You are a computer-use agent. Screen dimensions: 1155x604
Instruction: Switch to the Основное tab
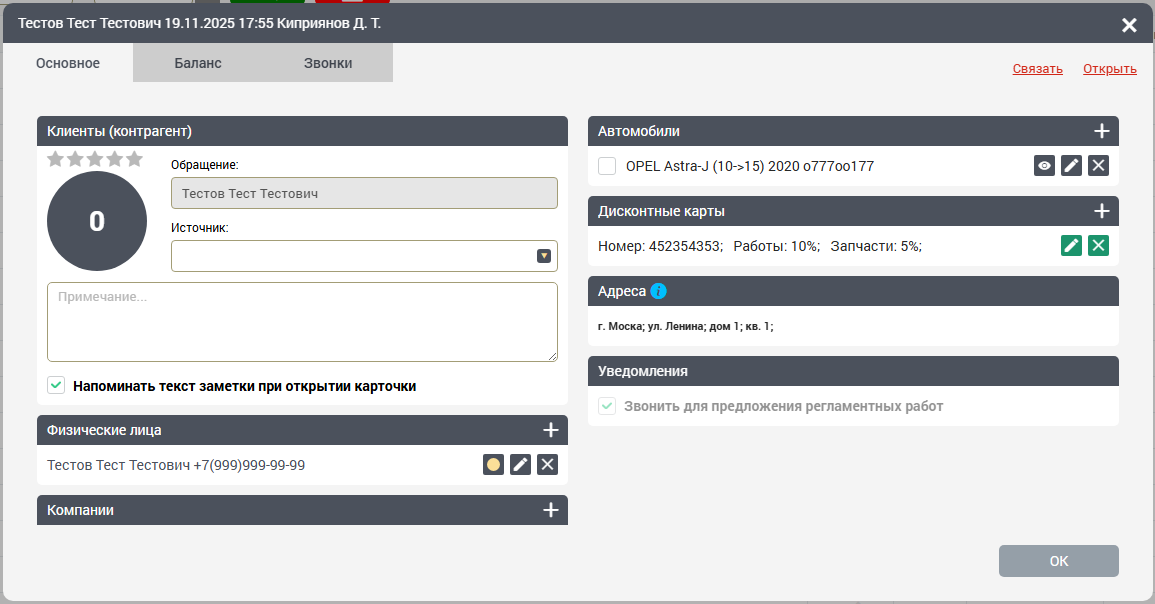coord(68,63)
